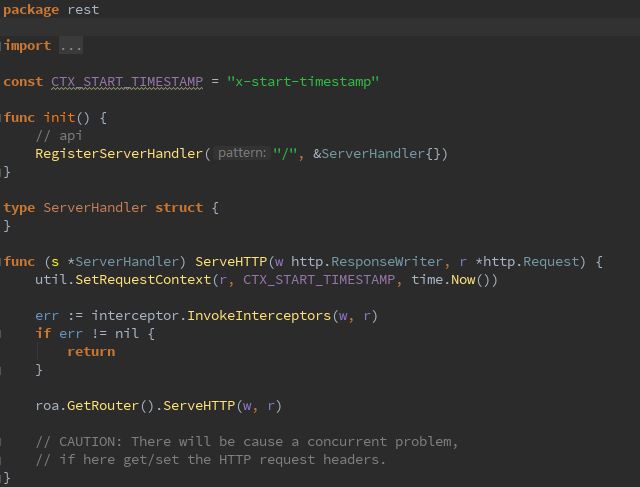Expand the folded import "..." block

tap(71, 46)
